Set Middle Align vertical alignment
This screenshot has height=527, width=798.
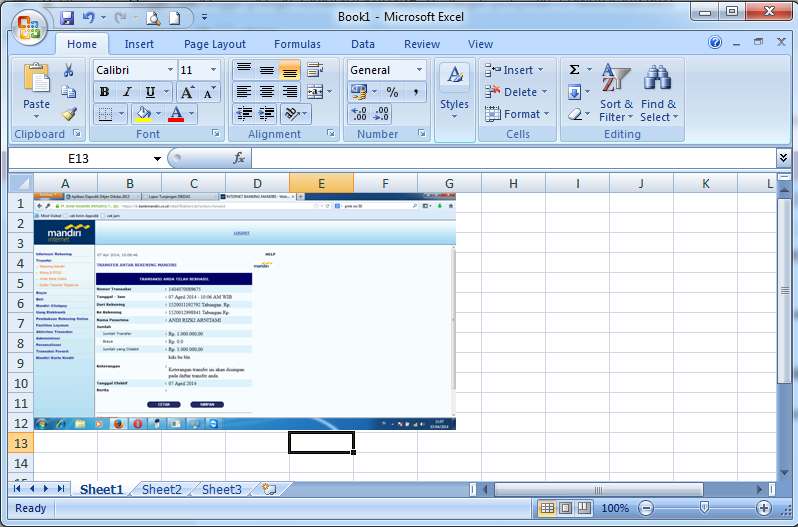click(267, 70)
